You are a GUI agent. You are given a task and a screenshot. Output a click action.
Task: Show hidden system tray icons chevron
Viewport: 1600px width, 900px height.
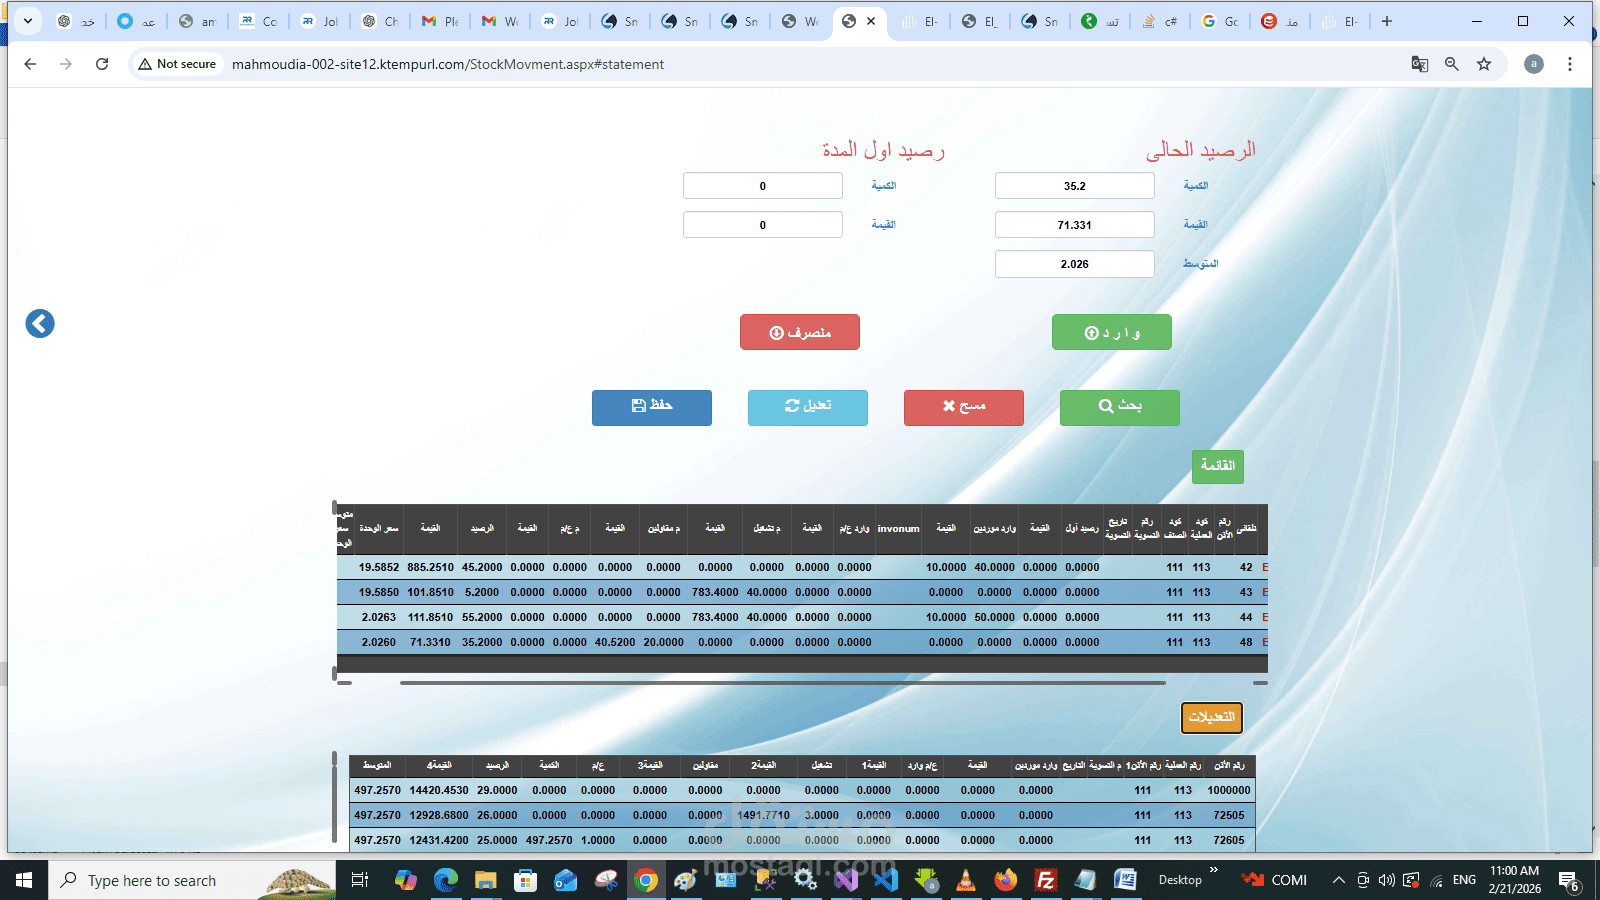[1338, 880]
